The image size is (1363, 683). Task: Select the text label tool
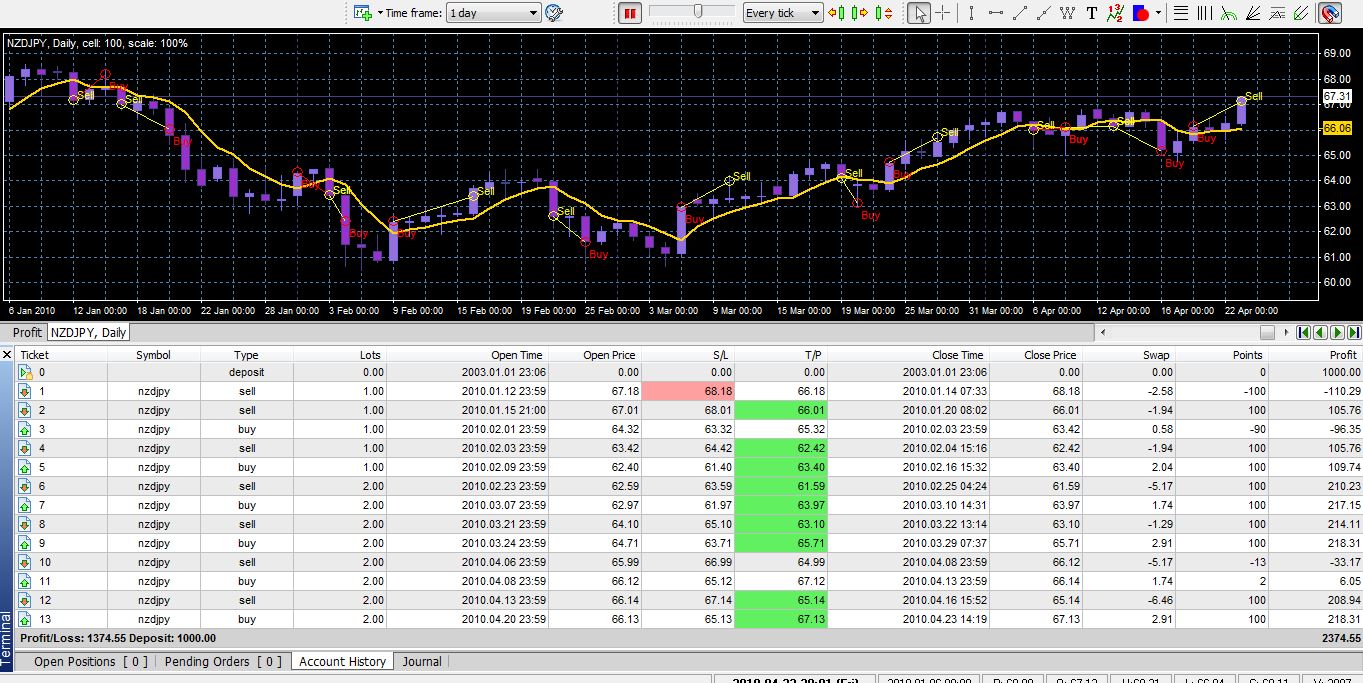[1091, 13]
